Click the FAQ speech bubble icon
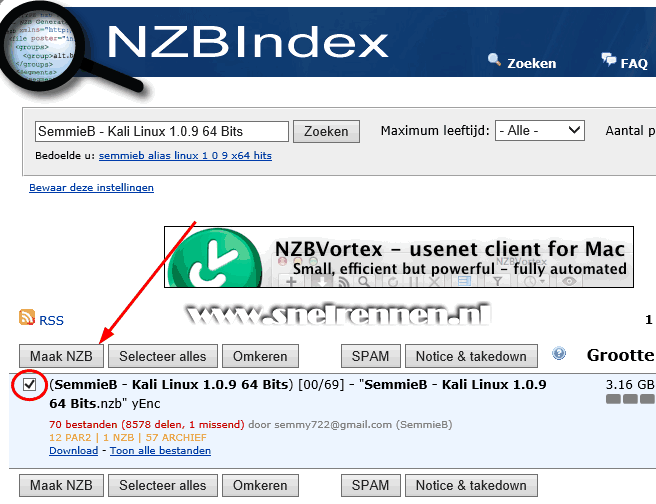 pyautogui.click(x=608, y=59)
